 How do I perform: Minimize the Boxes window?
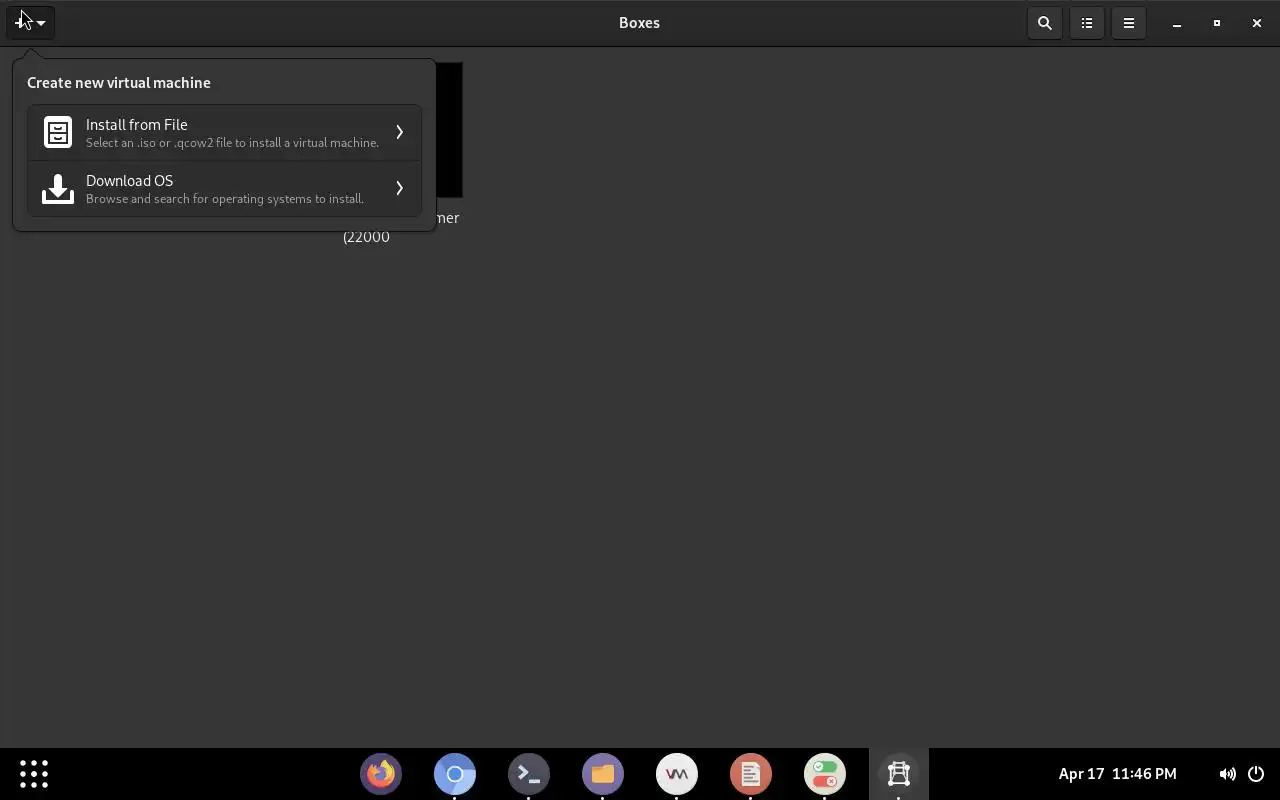tap(1177, 23)
